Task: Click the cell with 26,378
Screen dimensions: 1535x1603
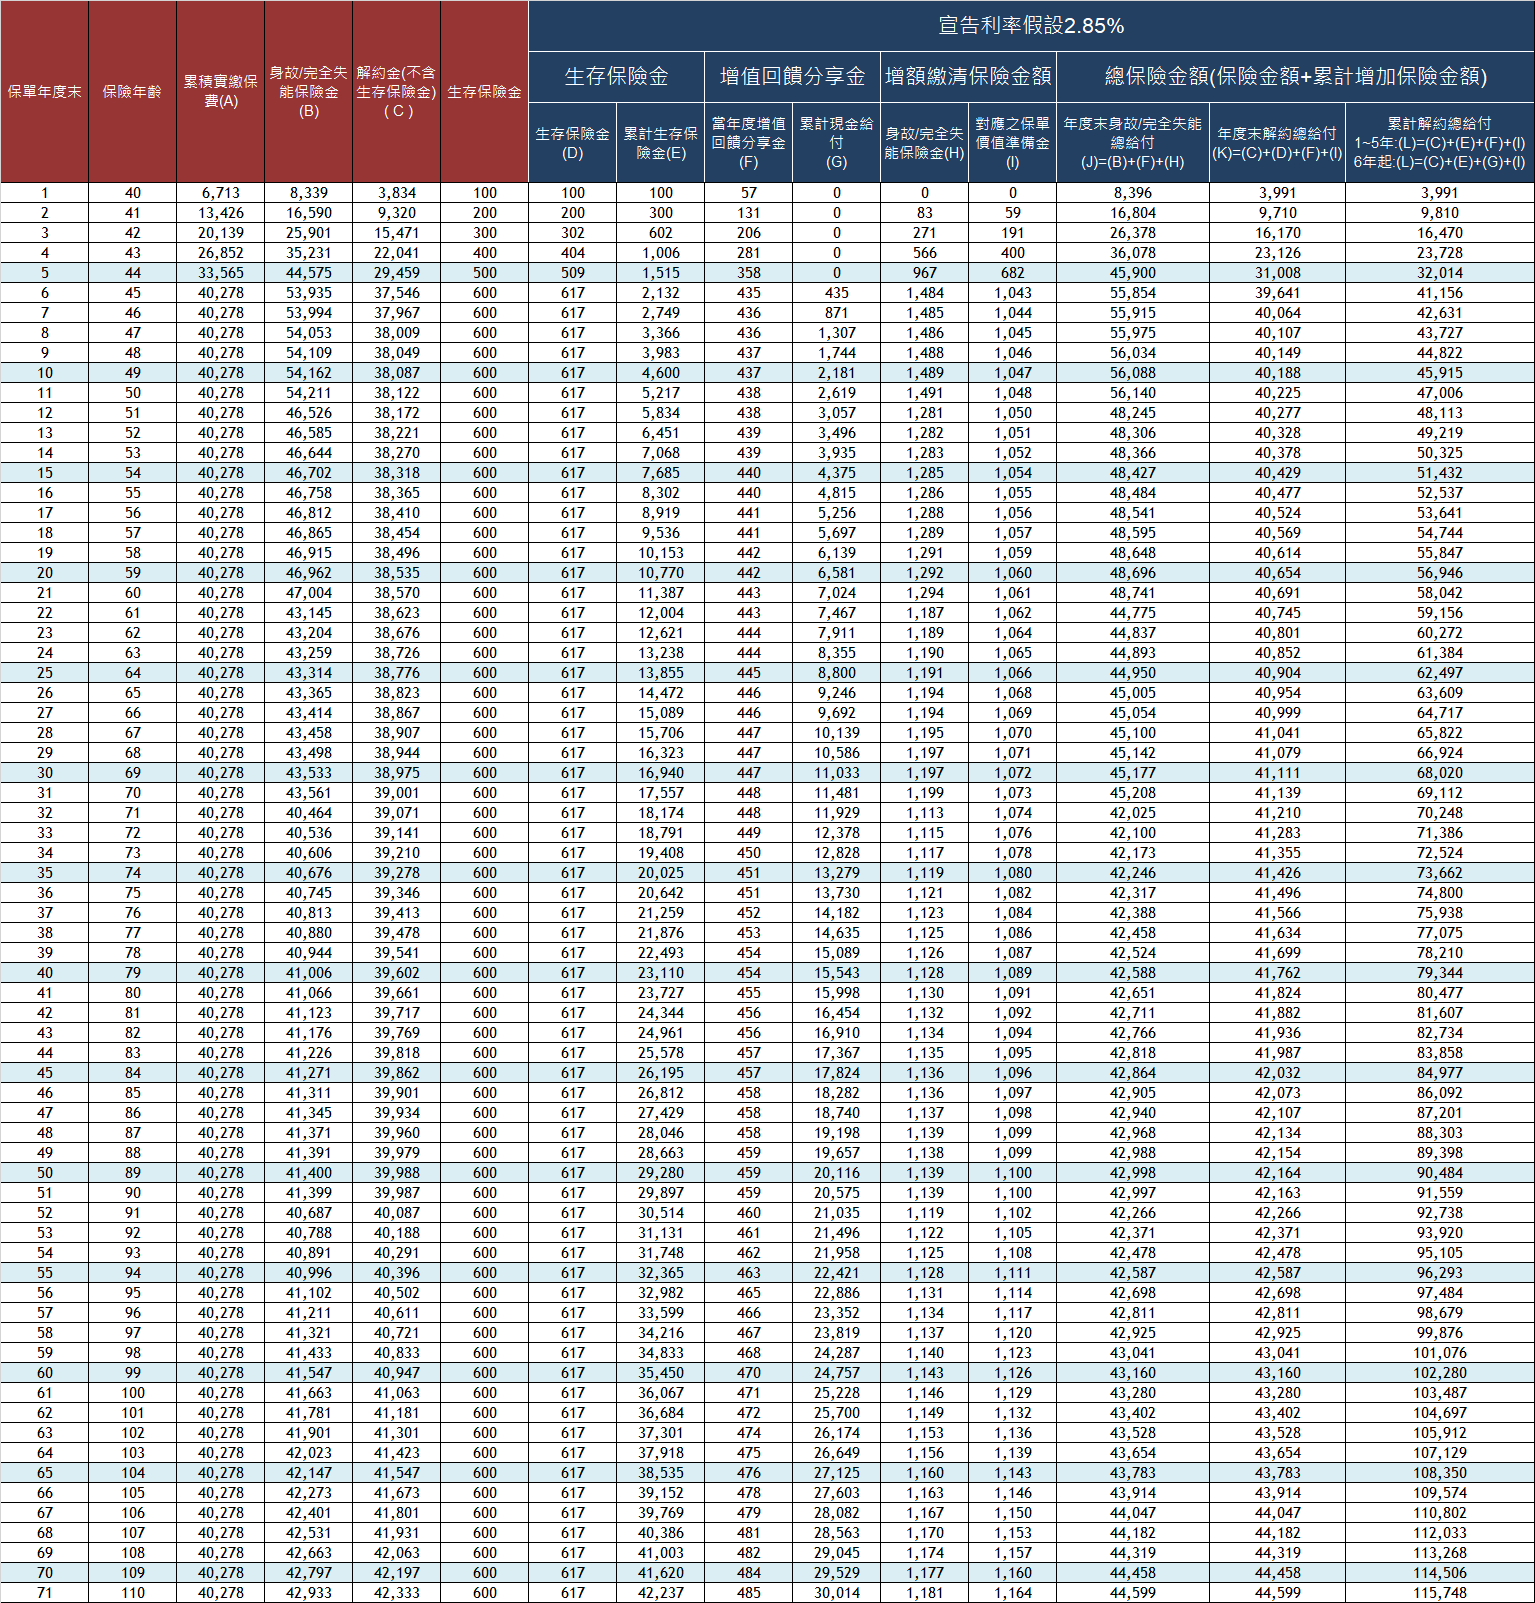Action: click(1132, 233)
